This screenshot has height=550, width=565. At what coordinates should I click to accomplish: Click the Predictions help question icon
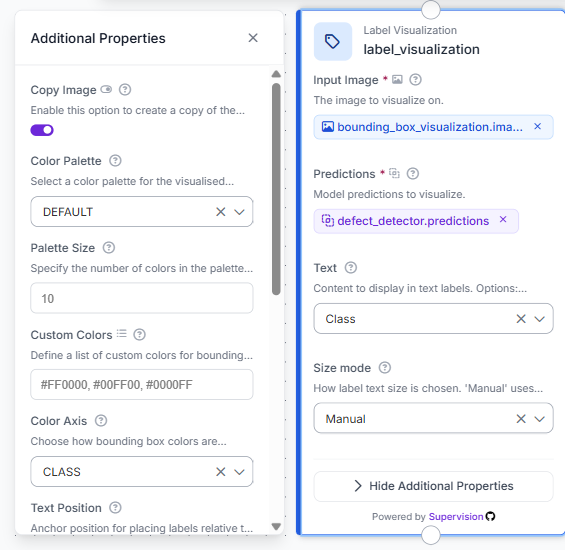413,174
